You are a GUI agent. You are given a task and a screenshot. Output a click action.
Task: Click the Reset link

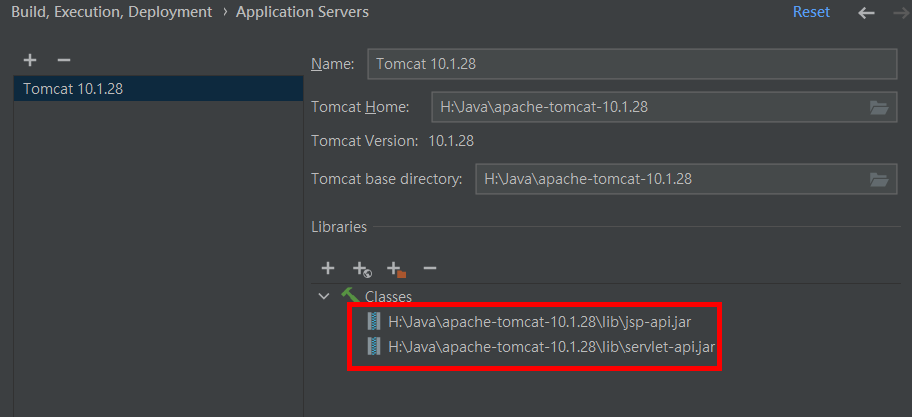point(811,12)
